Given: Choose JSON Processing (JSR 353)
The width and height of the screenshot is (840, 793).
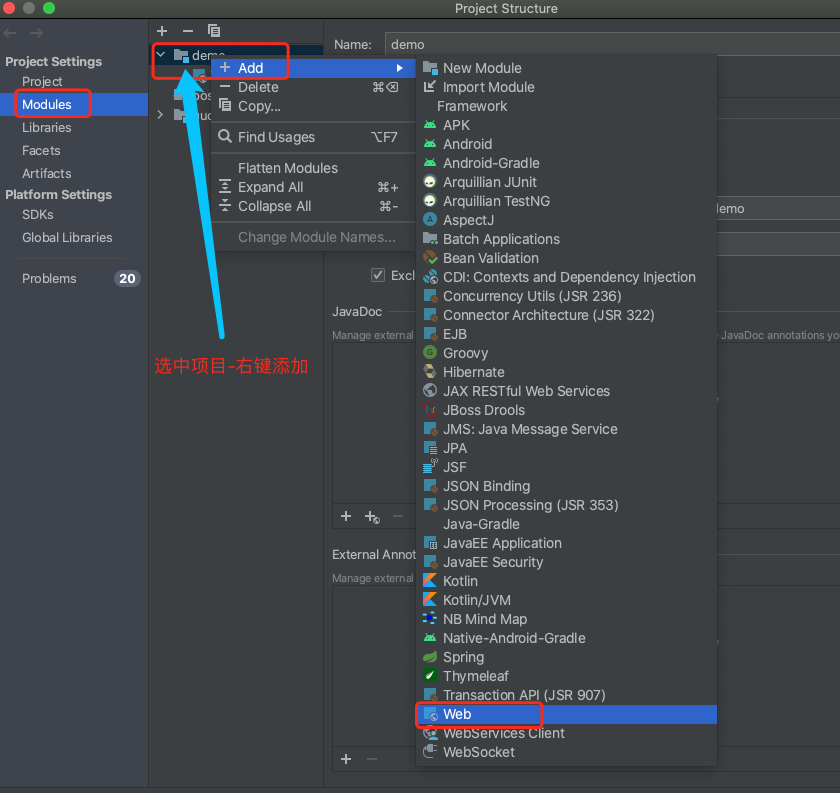Looking at the screenshot, I should (x=566, y=505).
